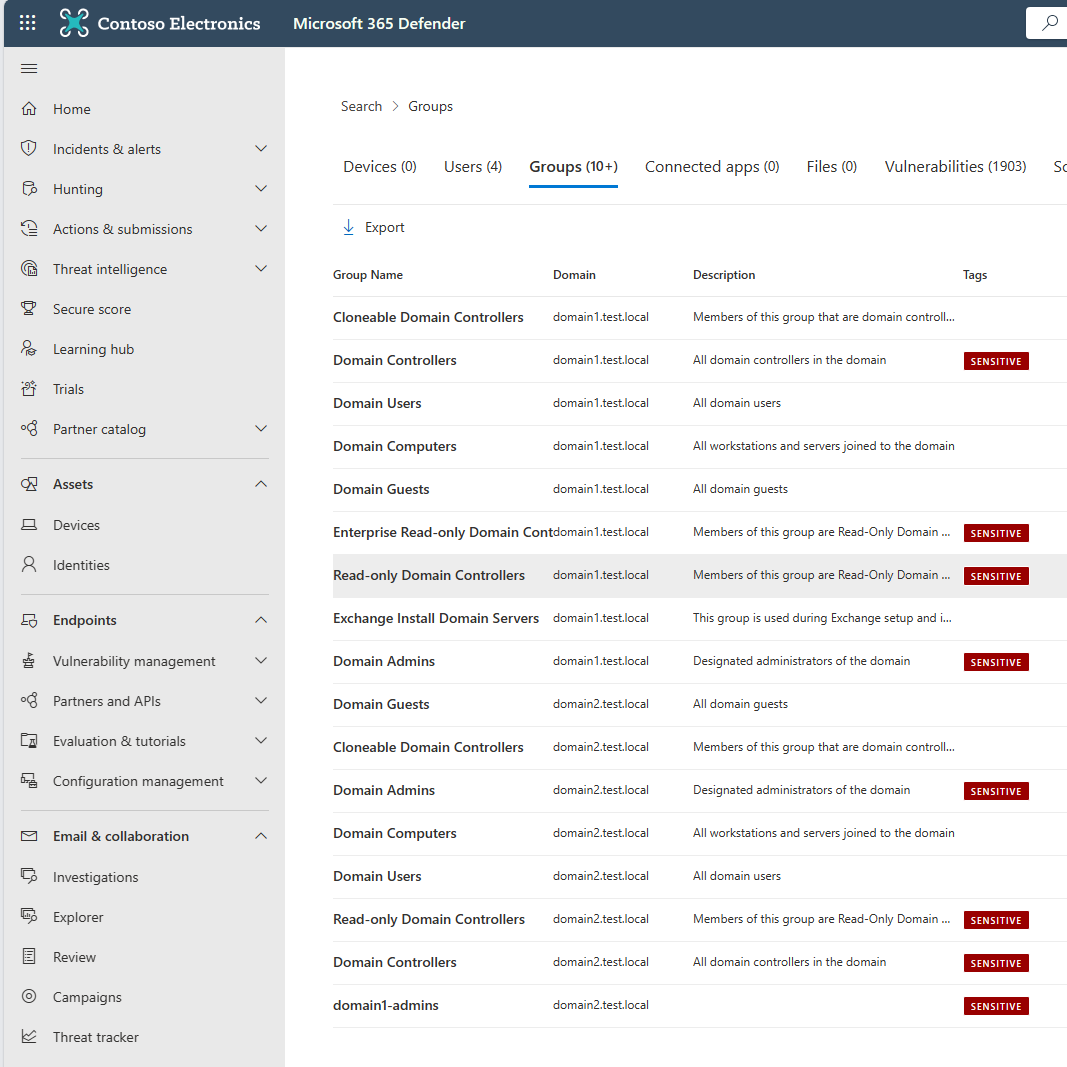Image resolution: width=1067 pixels, height=1067 pixels.
Task: Switch to the Devices (0) tab
Action: point(380,167)
